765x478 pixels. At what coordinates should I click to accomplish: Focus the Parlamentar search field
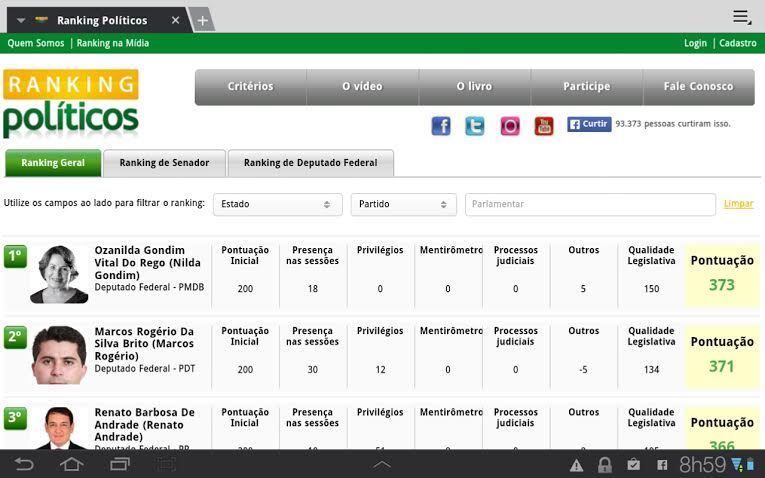(590, 204)
